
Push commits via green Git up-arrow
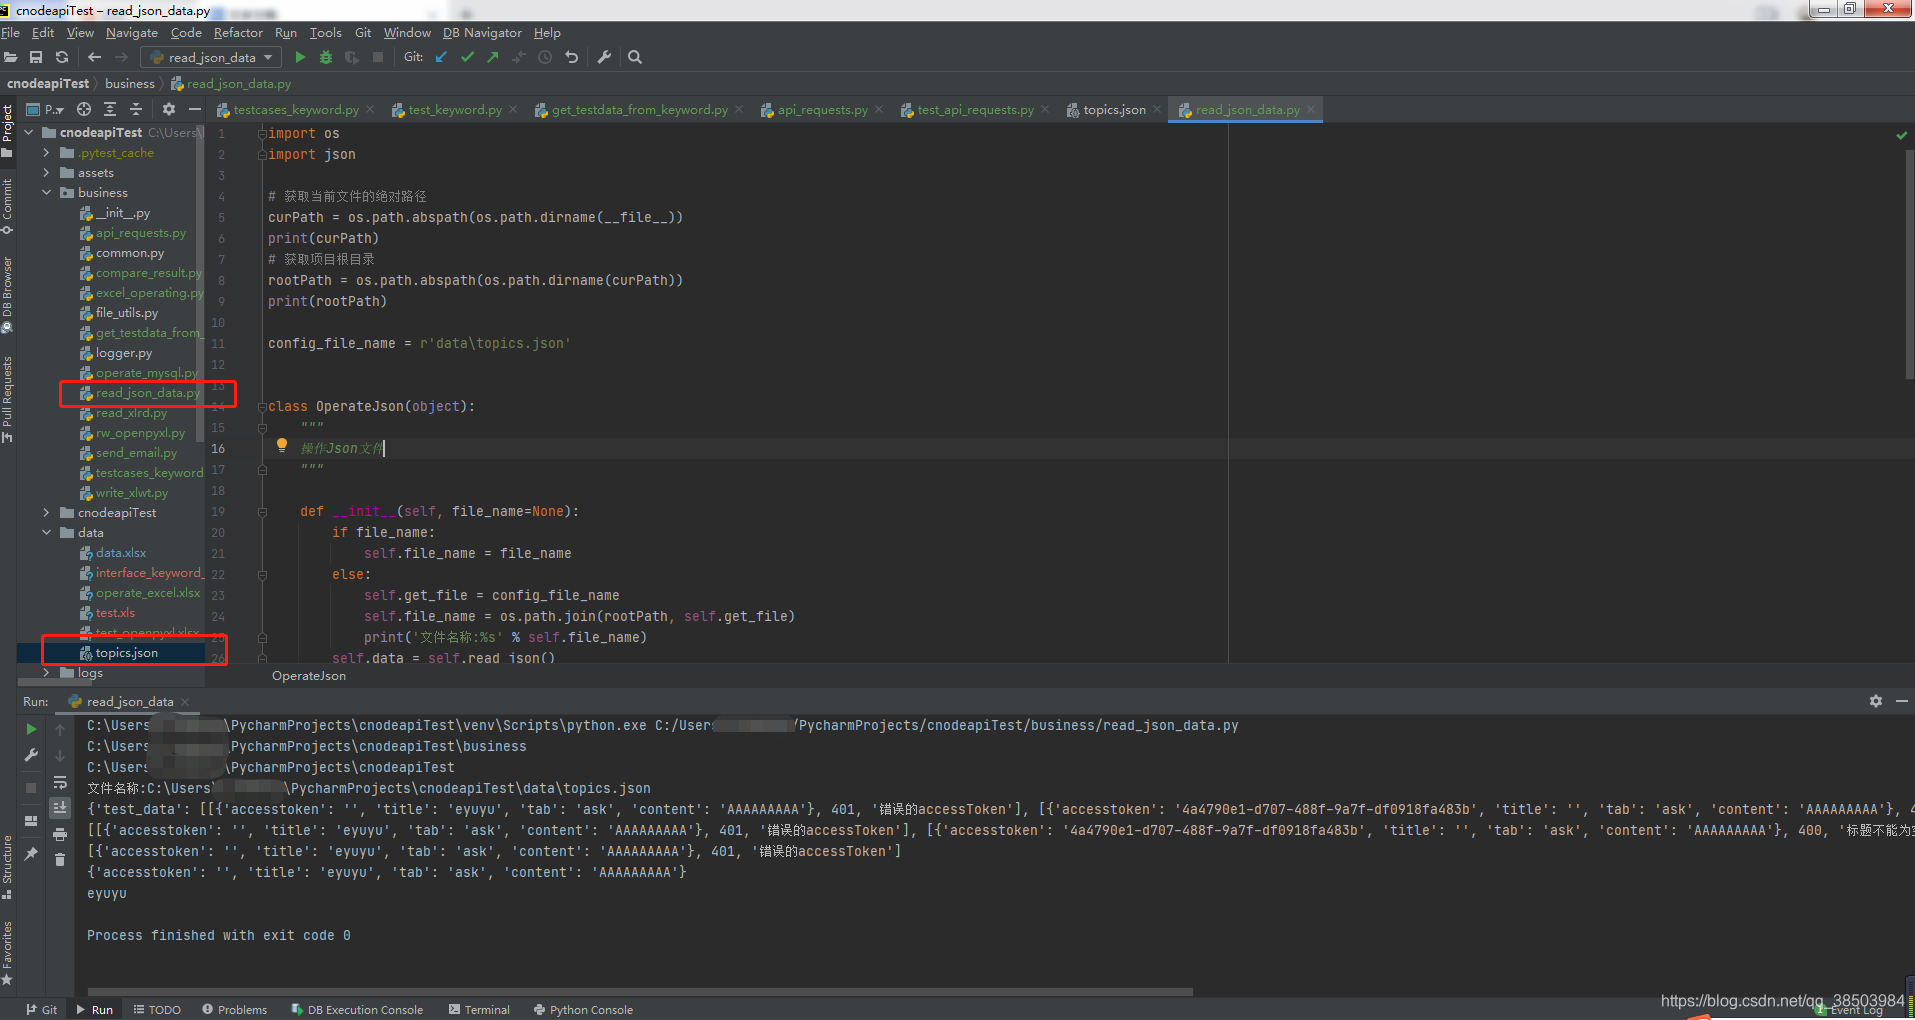coord(493,57)
